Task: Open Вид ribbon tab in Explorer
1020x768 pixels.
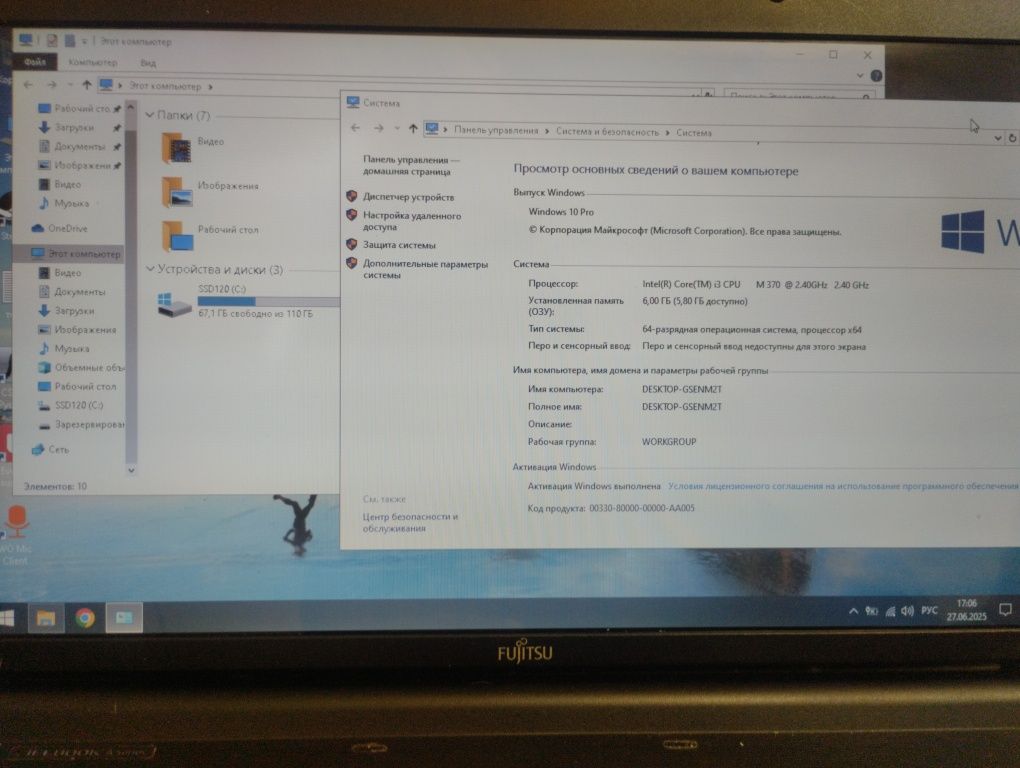Action: click(x=148, y=63)
